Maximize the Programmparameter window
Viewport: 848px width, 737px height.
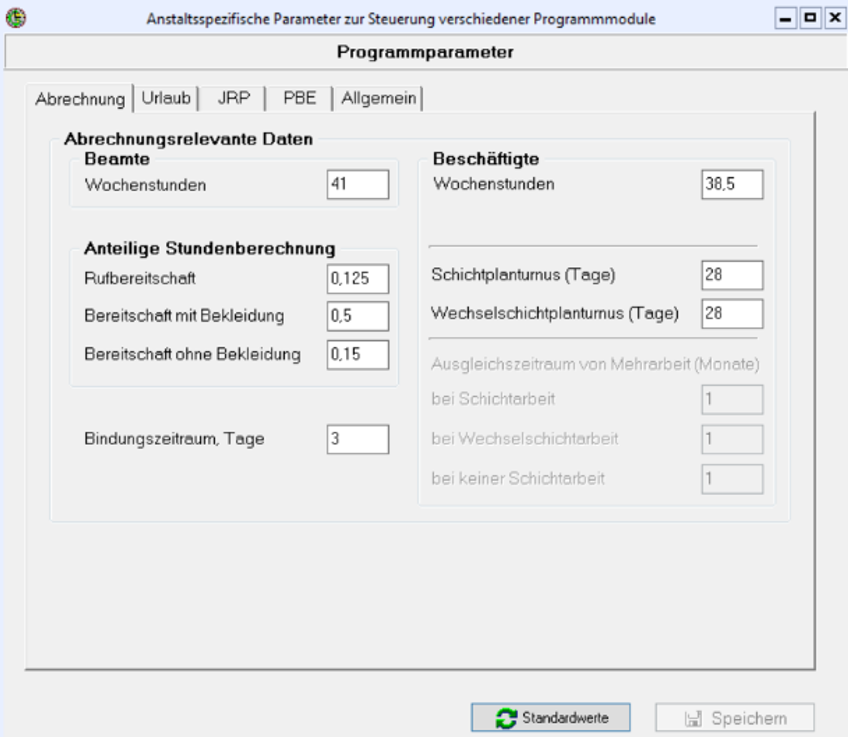coord(810,18)
